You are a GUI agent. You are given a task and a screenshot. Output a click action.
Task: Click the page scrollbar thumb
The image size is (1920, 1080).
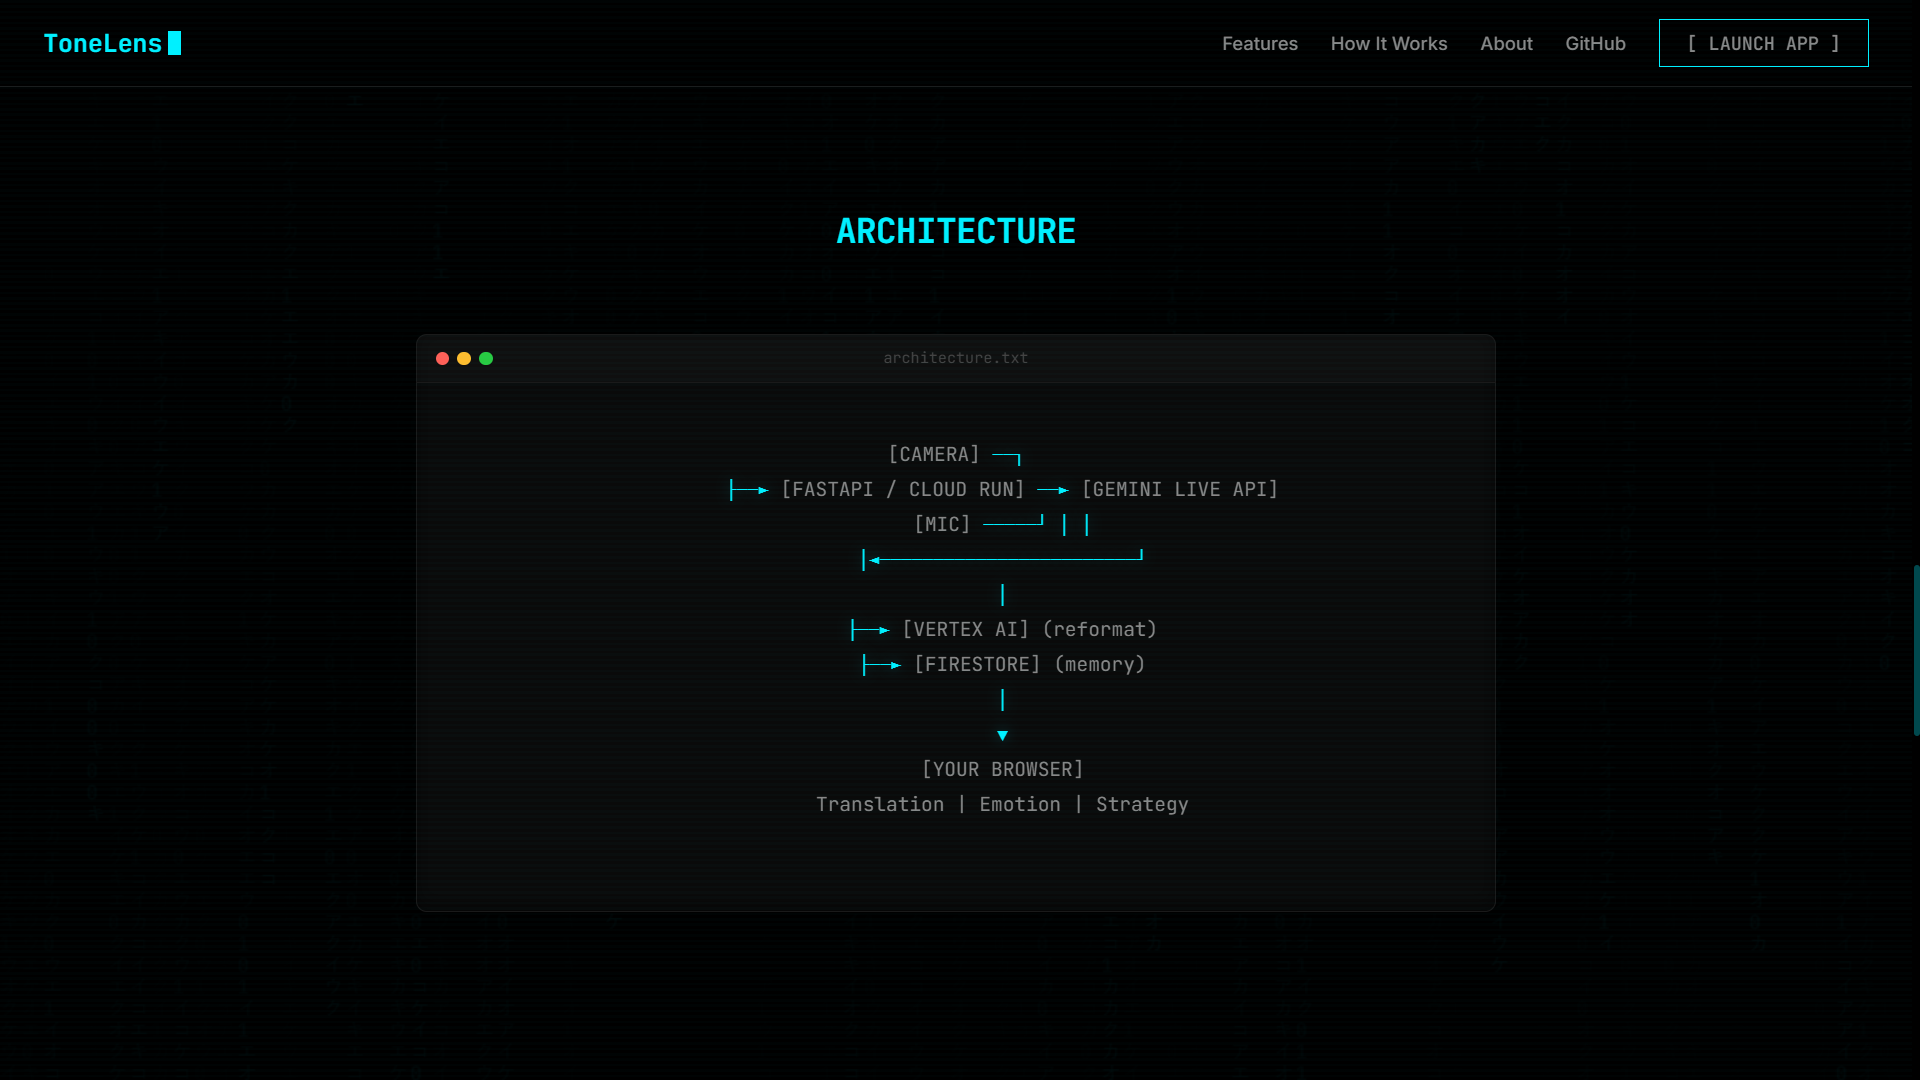(x=1915, y=650)
